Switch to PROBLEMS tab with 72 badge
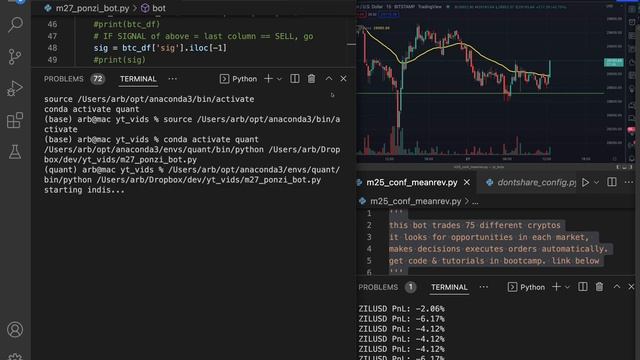 click(x=74, y=79)
